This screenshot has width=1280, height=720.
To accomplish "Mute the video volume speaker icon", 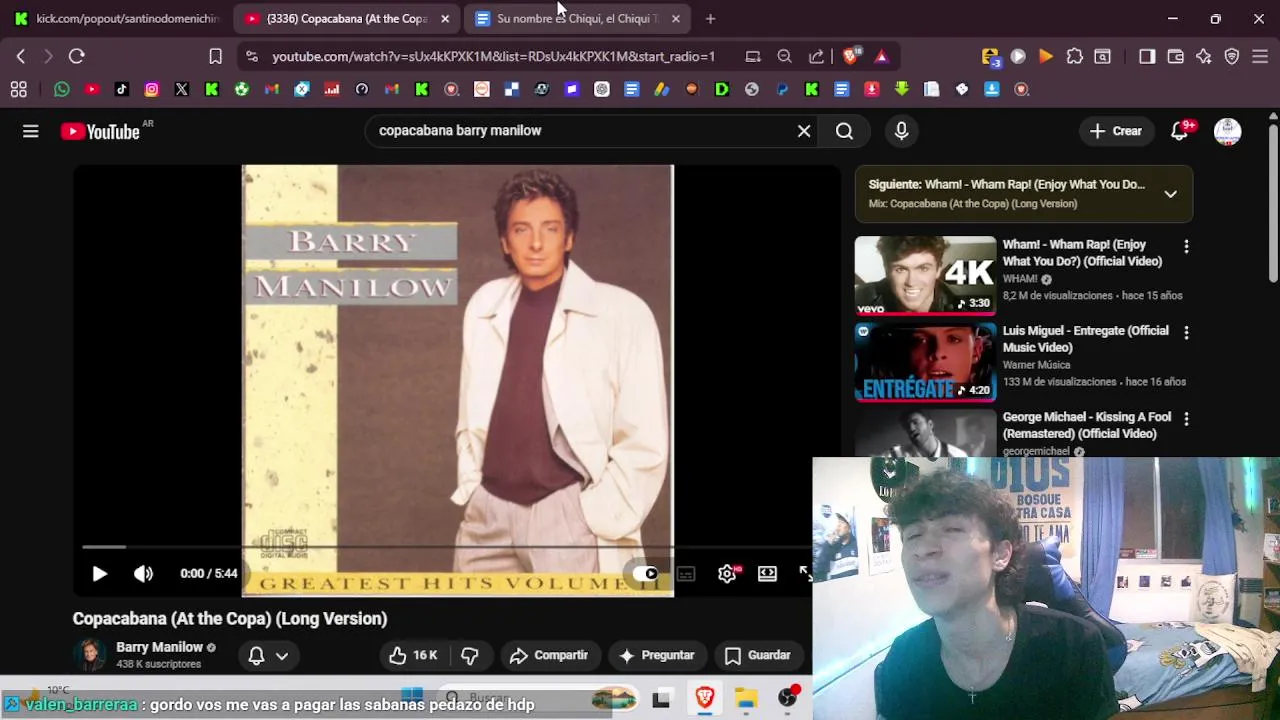I will coord(143,573).
